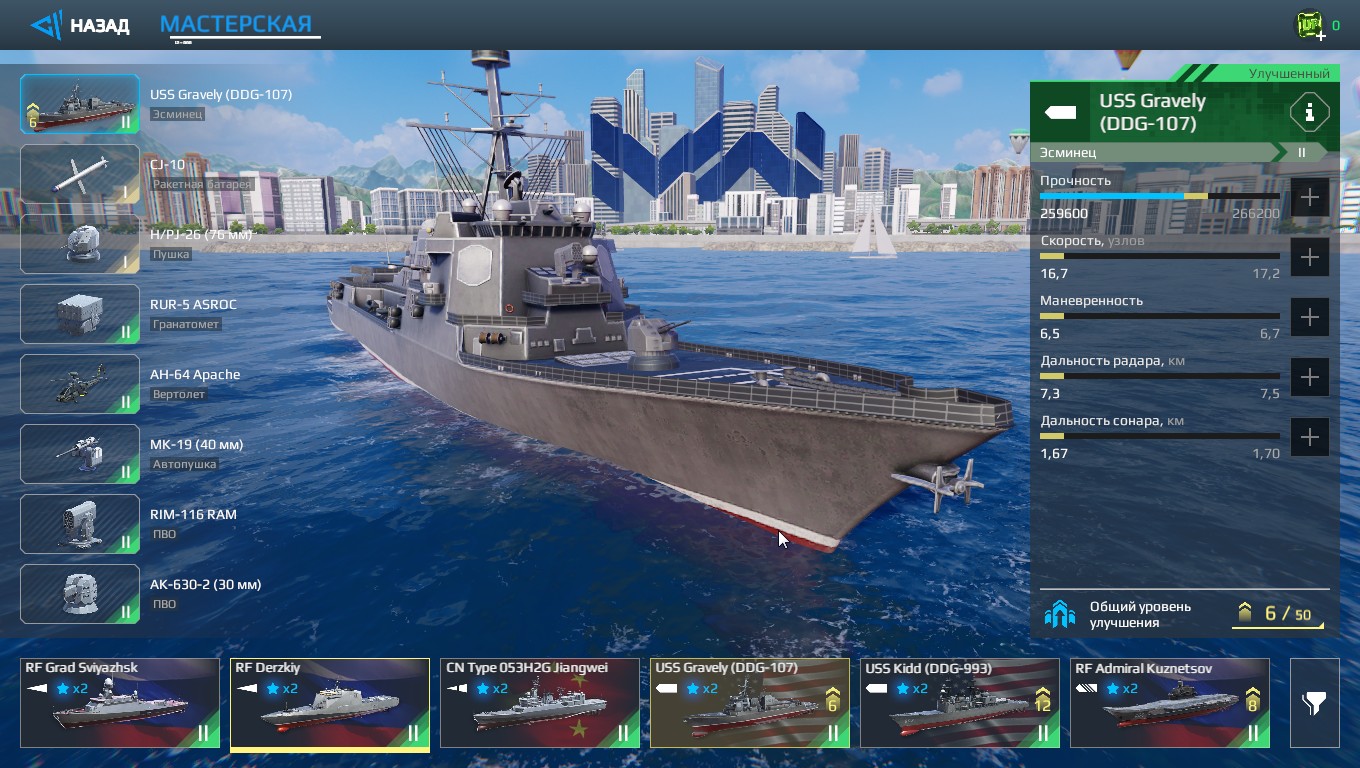Click the Эсминец class bar in panel
This screenshot has width=1360, height=768.
(x=1178, y=152)
